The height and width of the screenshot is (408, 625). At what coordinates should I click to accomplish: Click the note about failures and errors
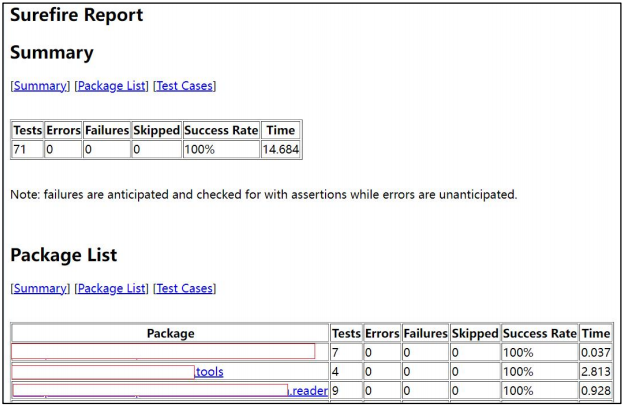tap(264, 194)
